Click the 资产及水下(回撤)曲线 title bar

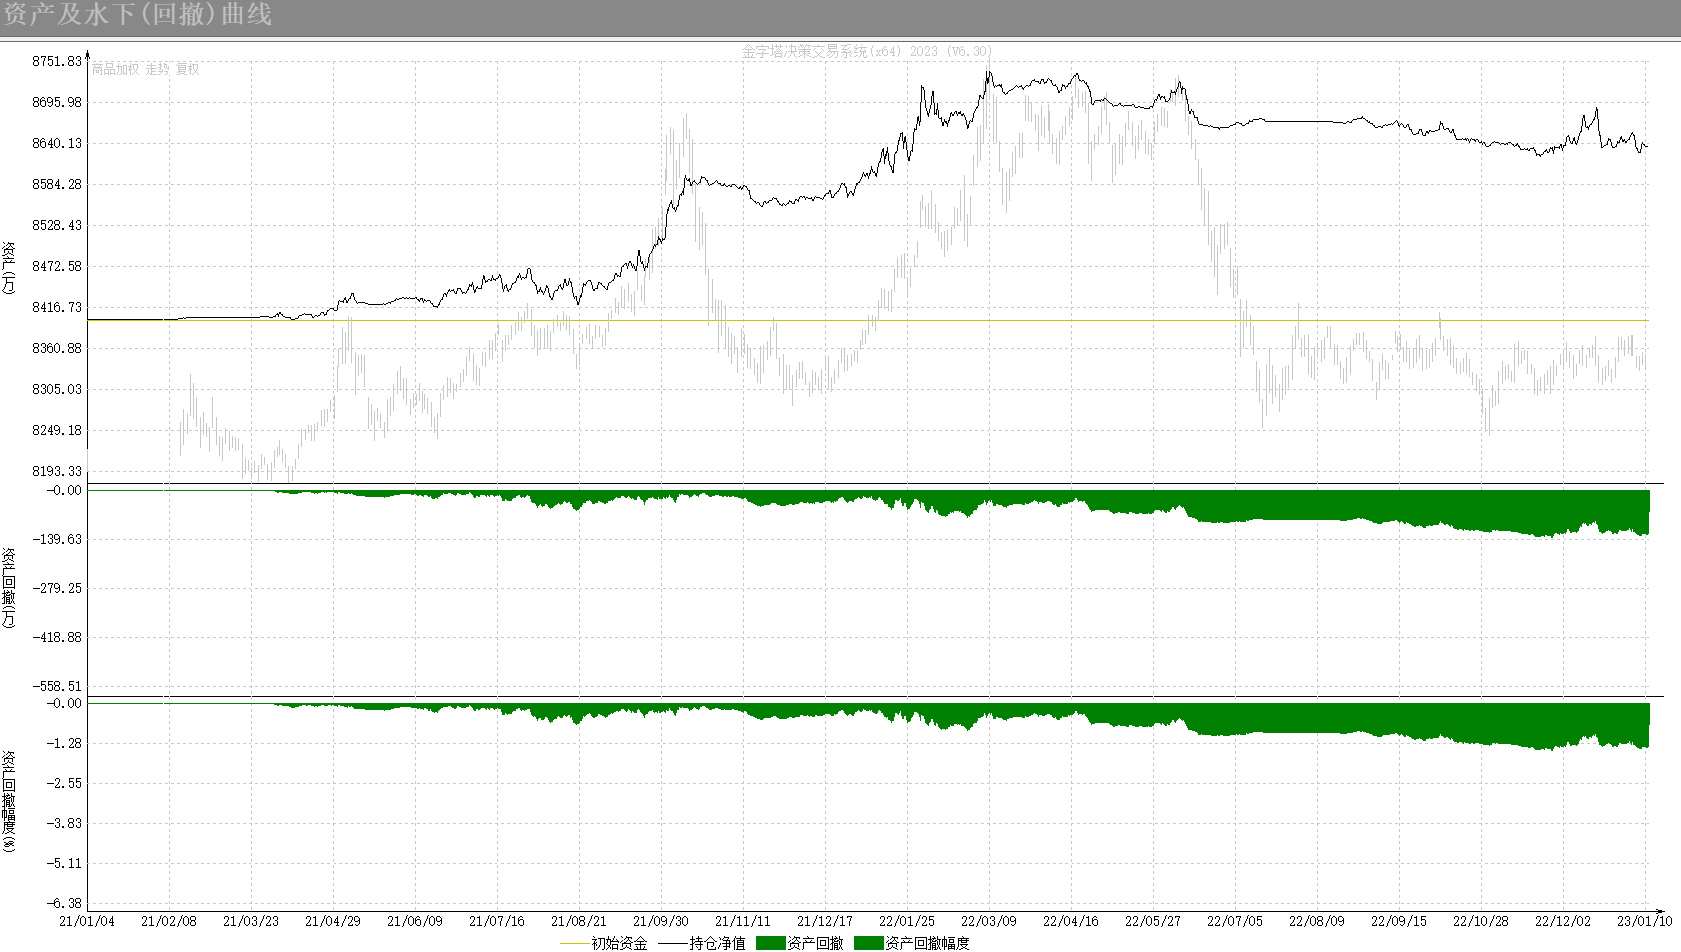138,15
